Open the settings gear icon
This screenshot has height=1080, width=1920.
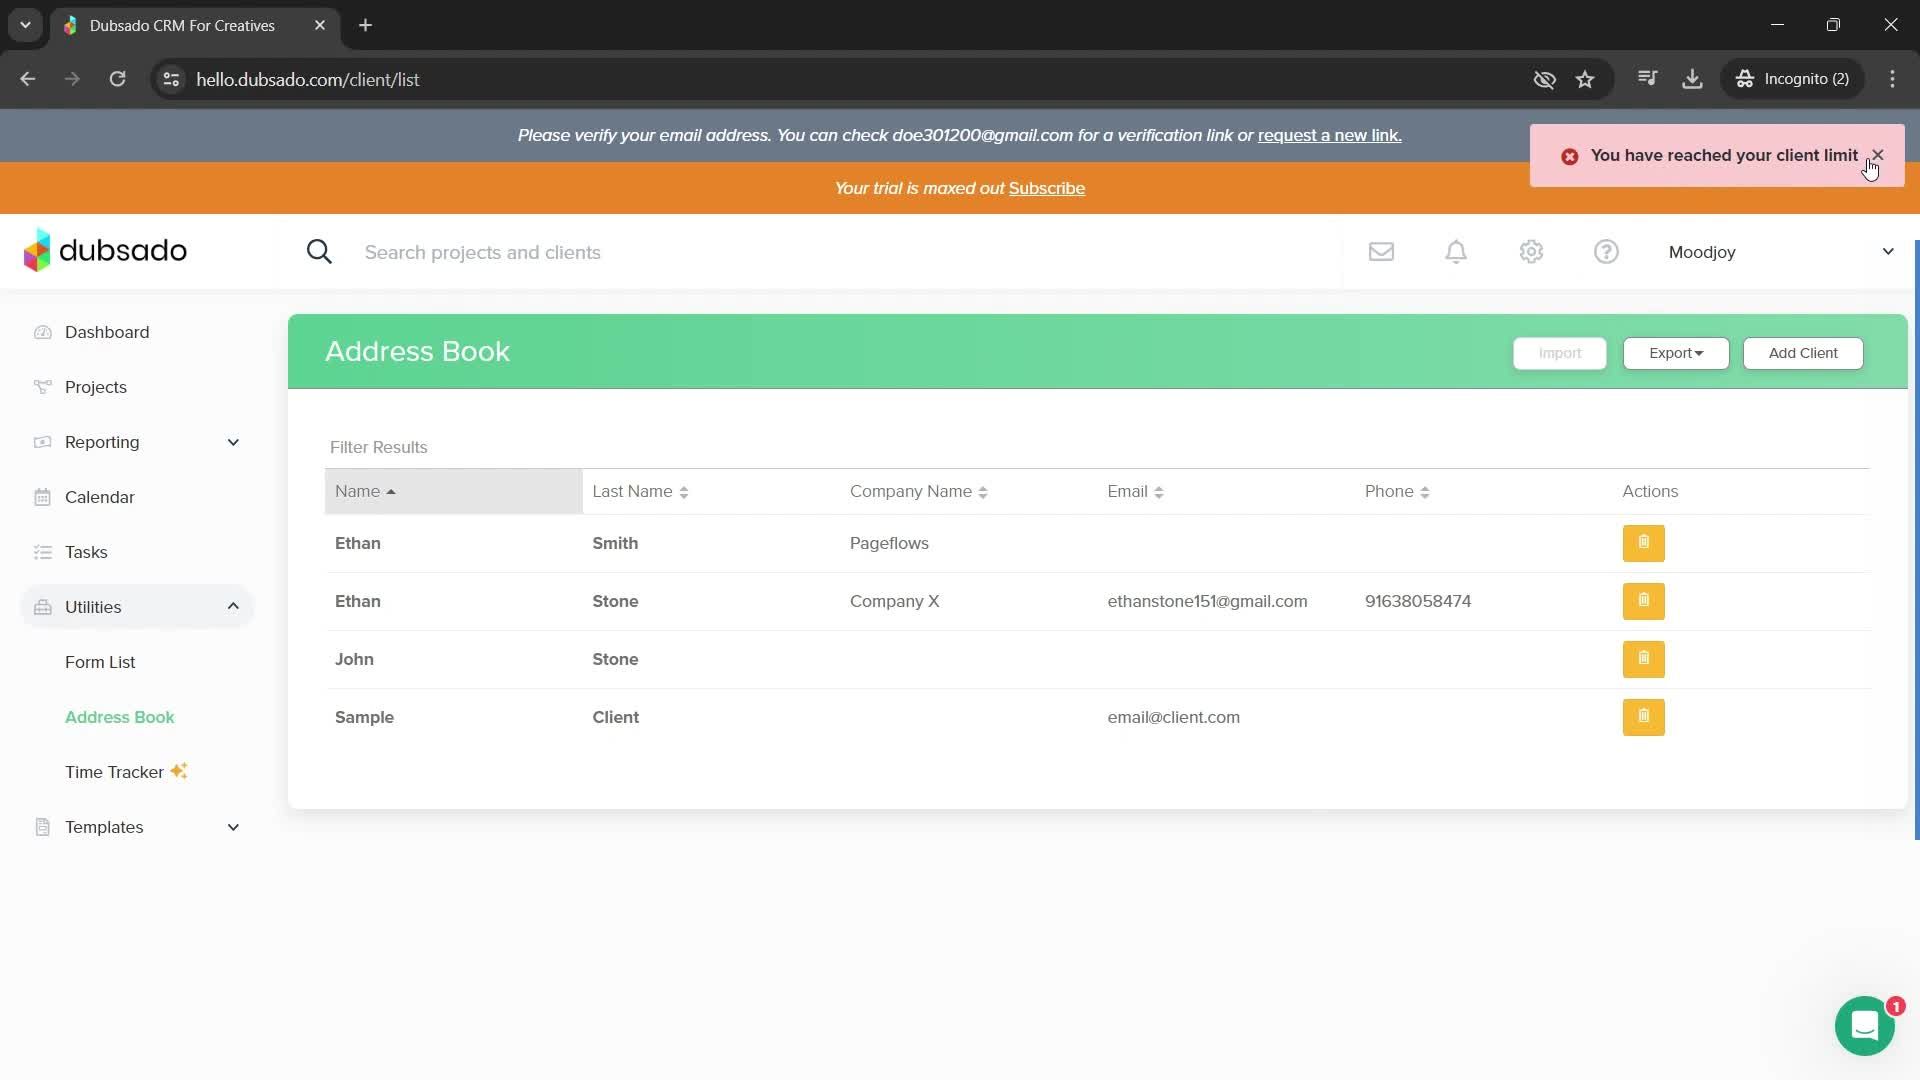click(x=1531, y=252)
